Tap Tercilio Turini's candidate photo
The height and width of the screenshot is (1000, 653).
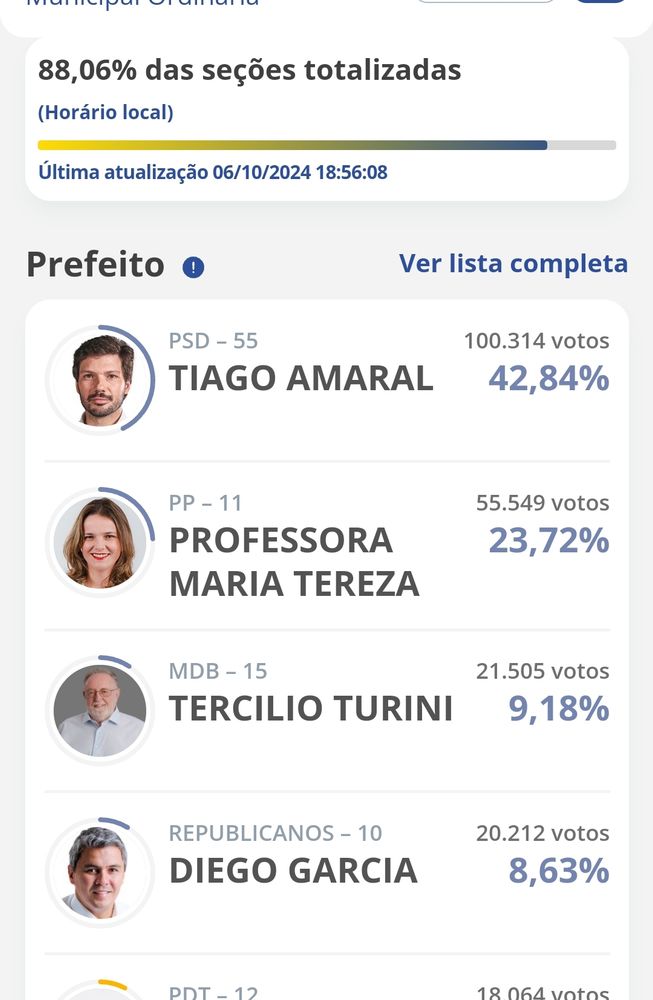100,710
